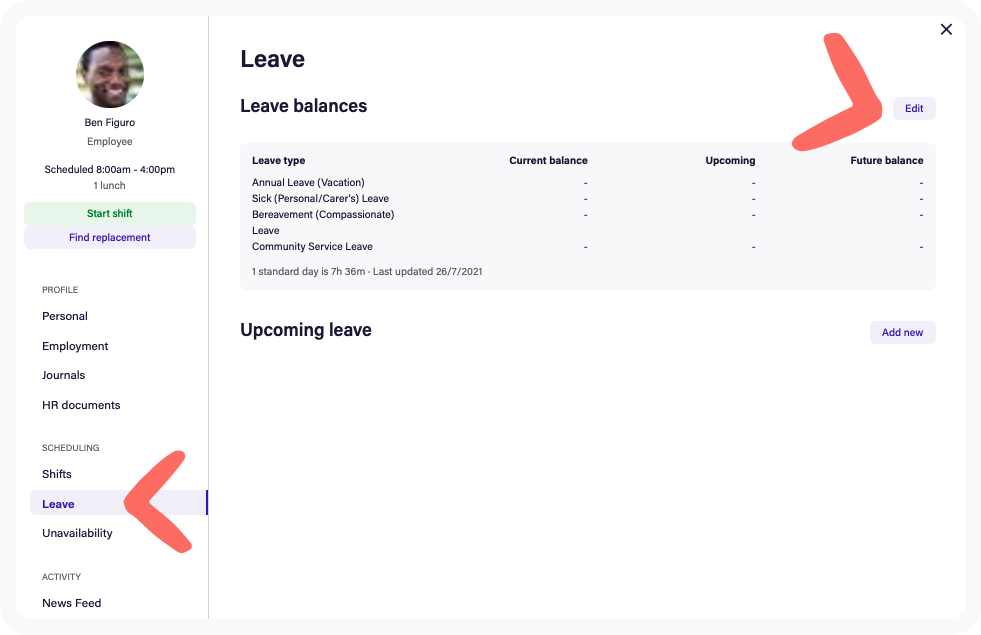Open the News Feed activity
Viewport: 981px width, 635px height.
pyautogui.click(x=71, y=603)
